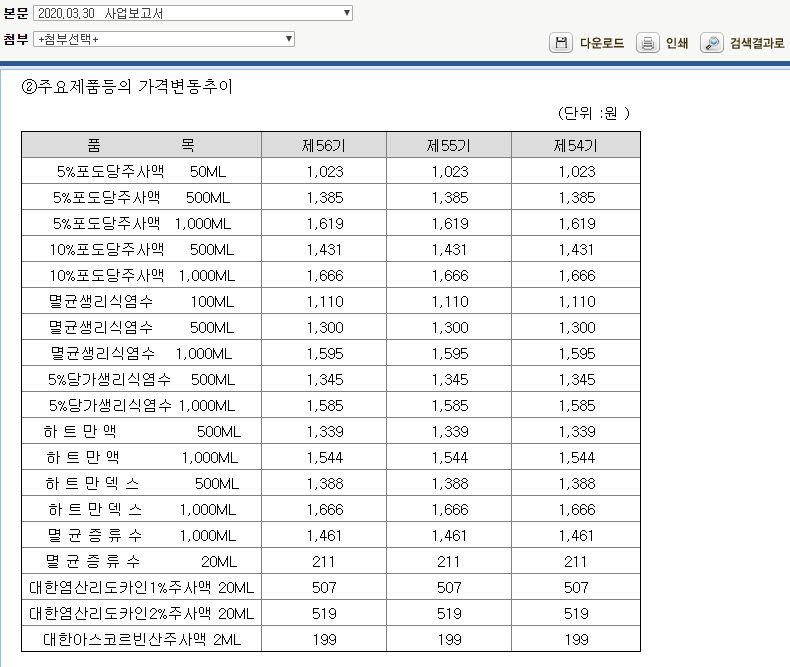Click 제55기 value 1,385

[450, 198]
